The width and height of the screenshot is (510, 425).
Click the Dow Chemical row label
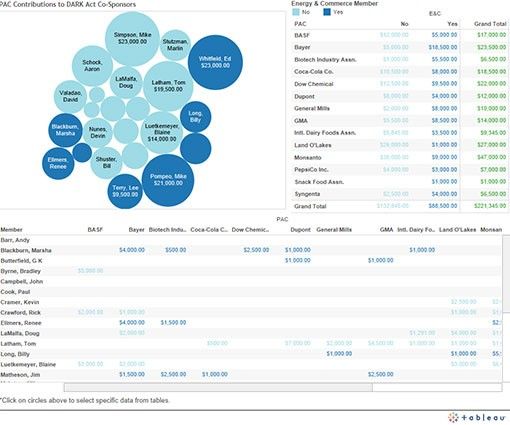(314, 84)
